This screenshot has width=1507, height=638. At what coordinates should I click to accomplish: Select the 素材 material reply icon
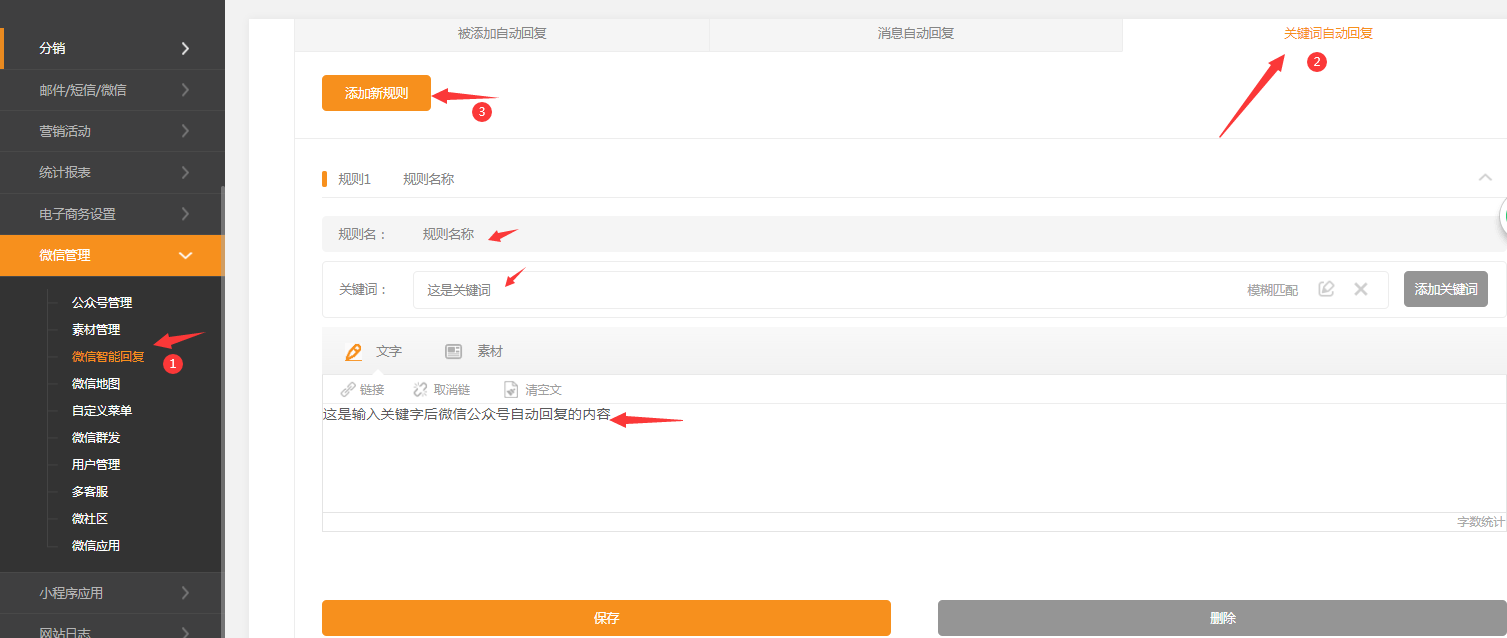click(x=454, y=351)
